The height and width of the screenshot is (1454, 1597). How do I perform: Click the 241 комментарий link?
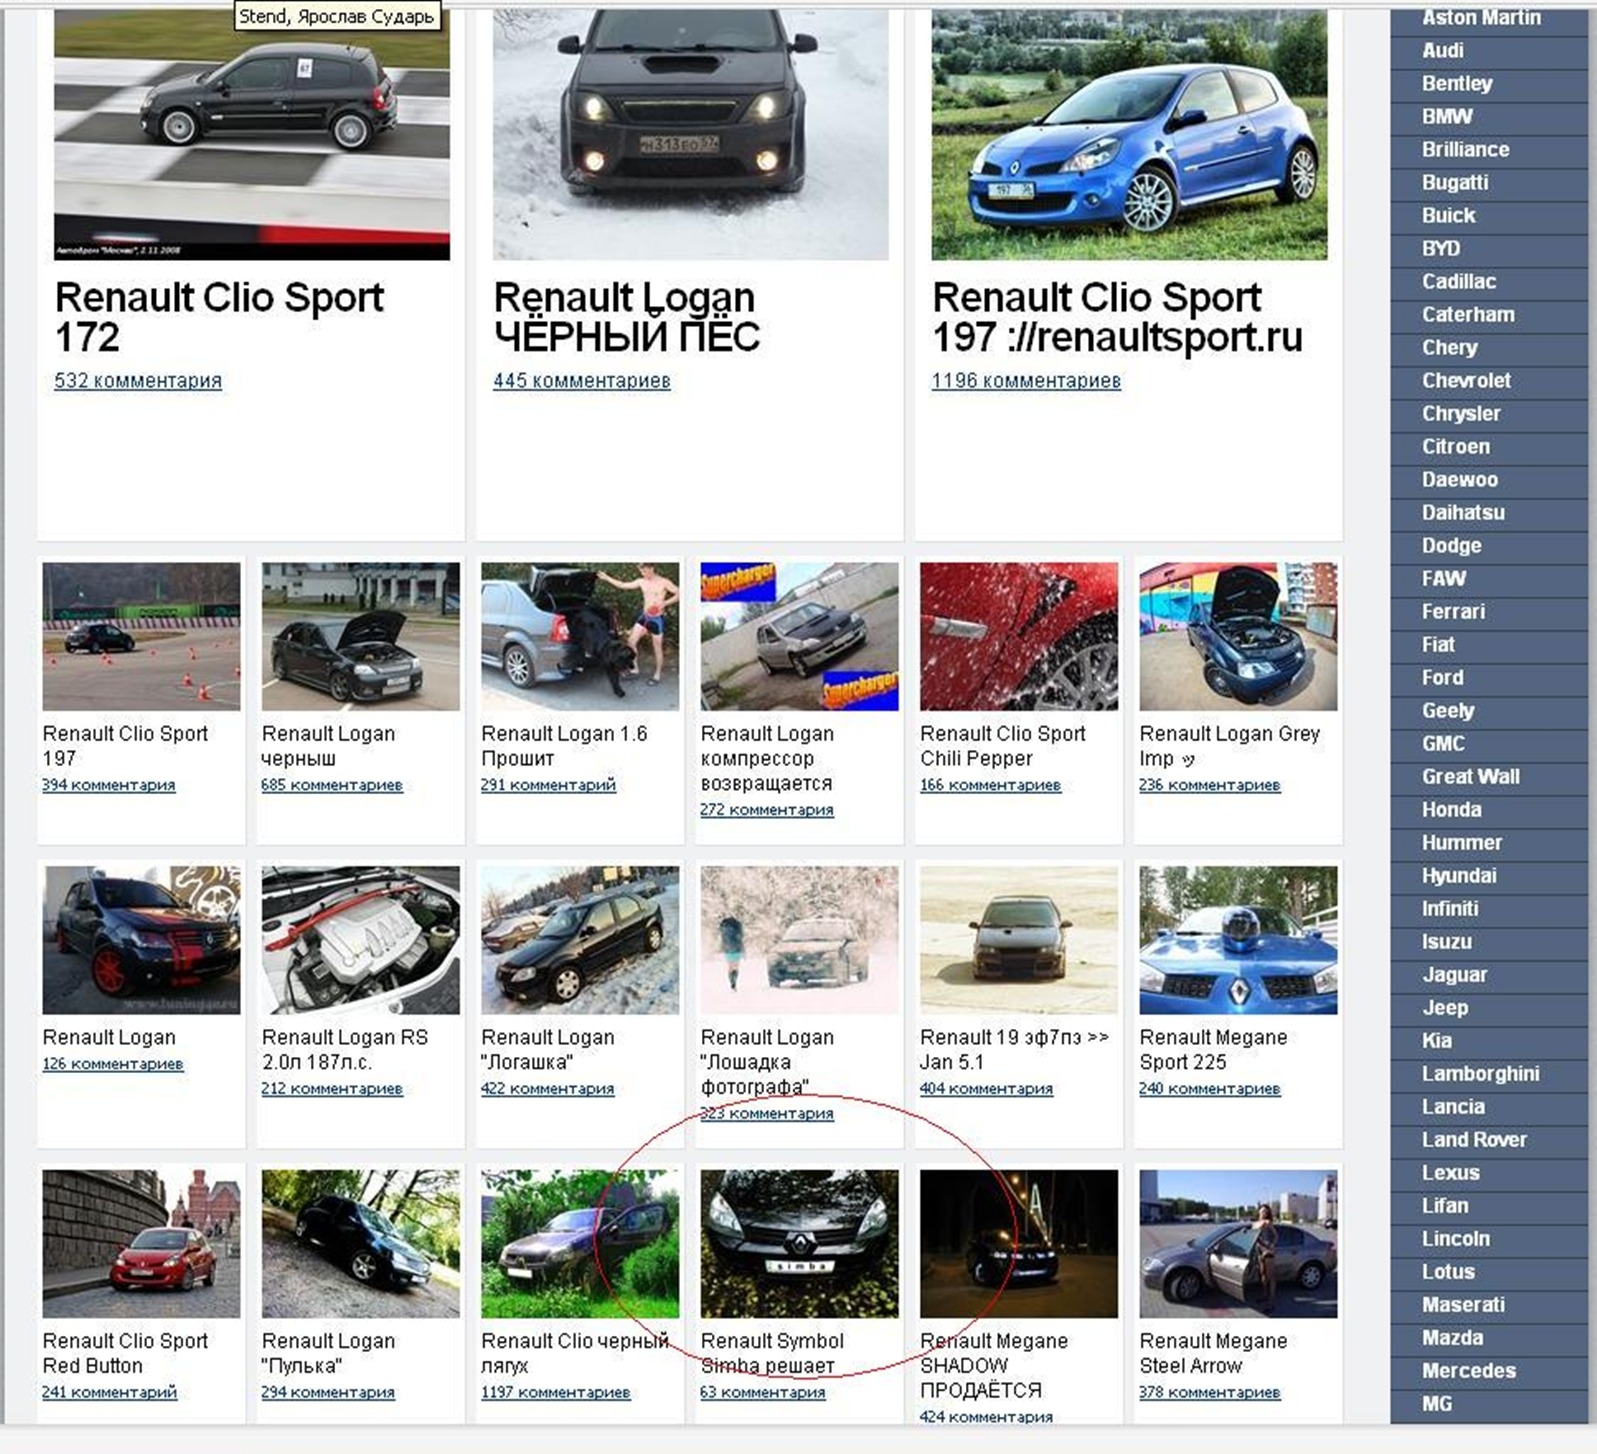109,1392
